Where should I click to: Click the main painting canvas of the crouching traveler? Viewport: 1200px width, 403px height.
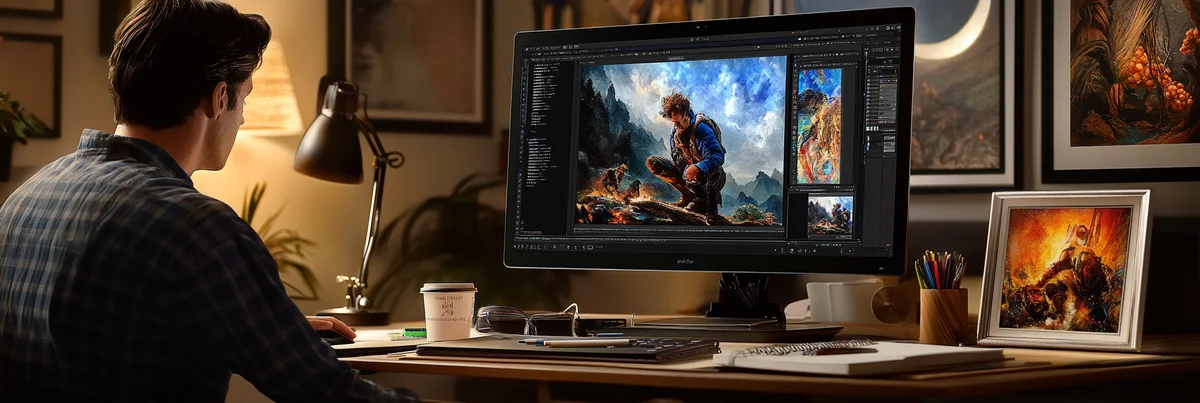tap(681, 140)
